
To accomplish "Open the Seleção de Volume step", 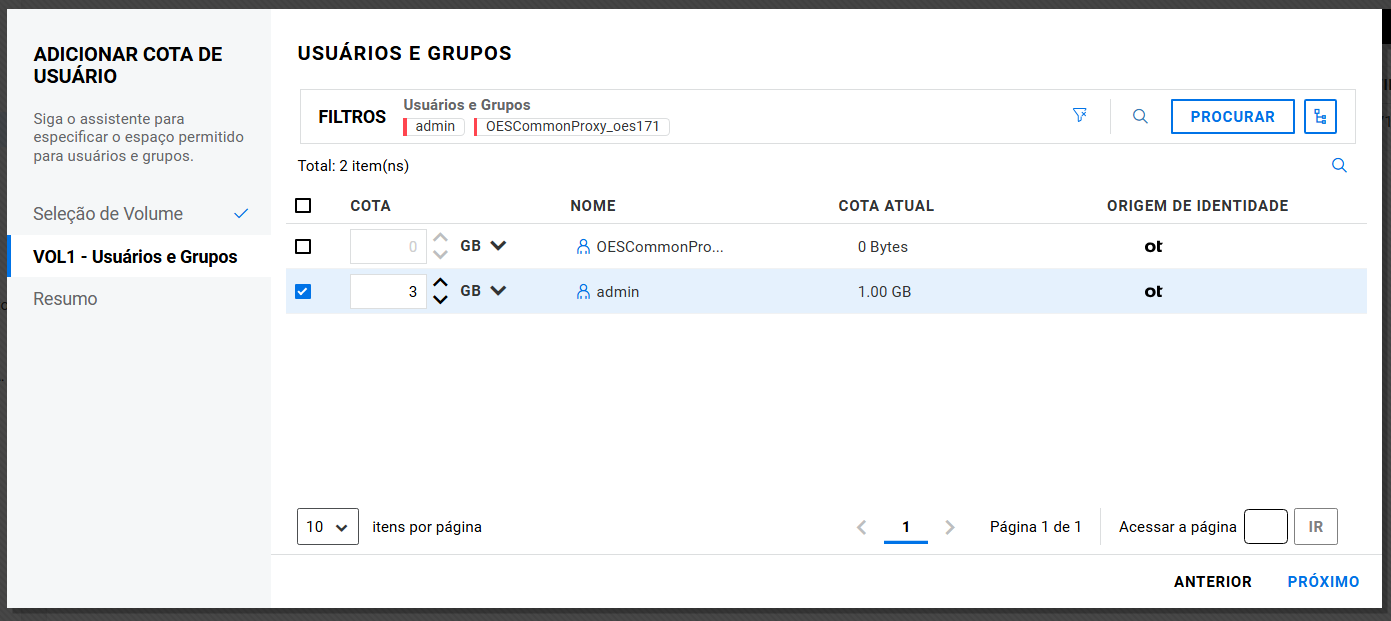I will coord(108,214).
